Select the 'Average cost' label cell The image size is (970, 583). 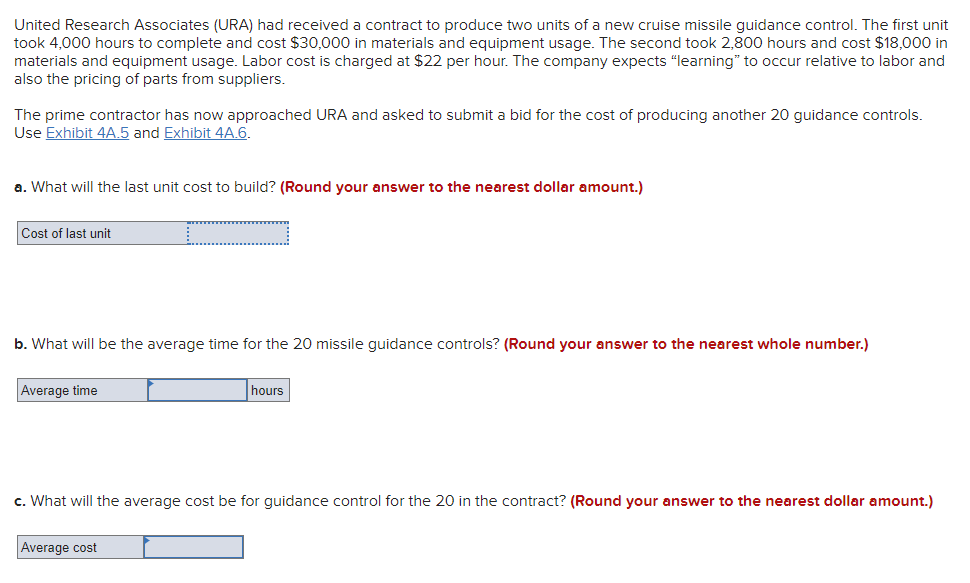pyautogui.click(x=80, y=547)
